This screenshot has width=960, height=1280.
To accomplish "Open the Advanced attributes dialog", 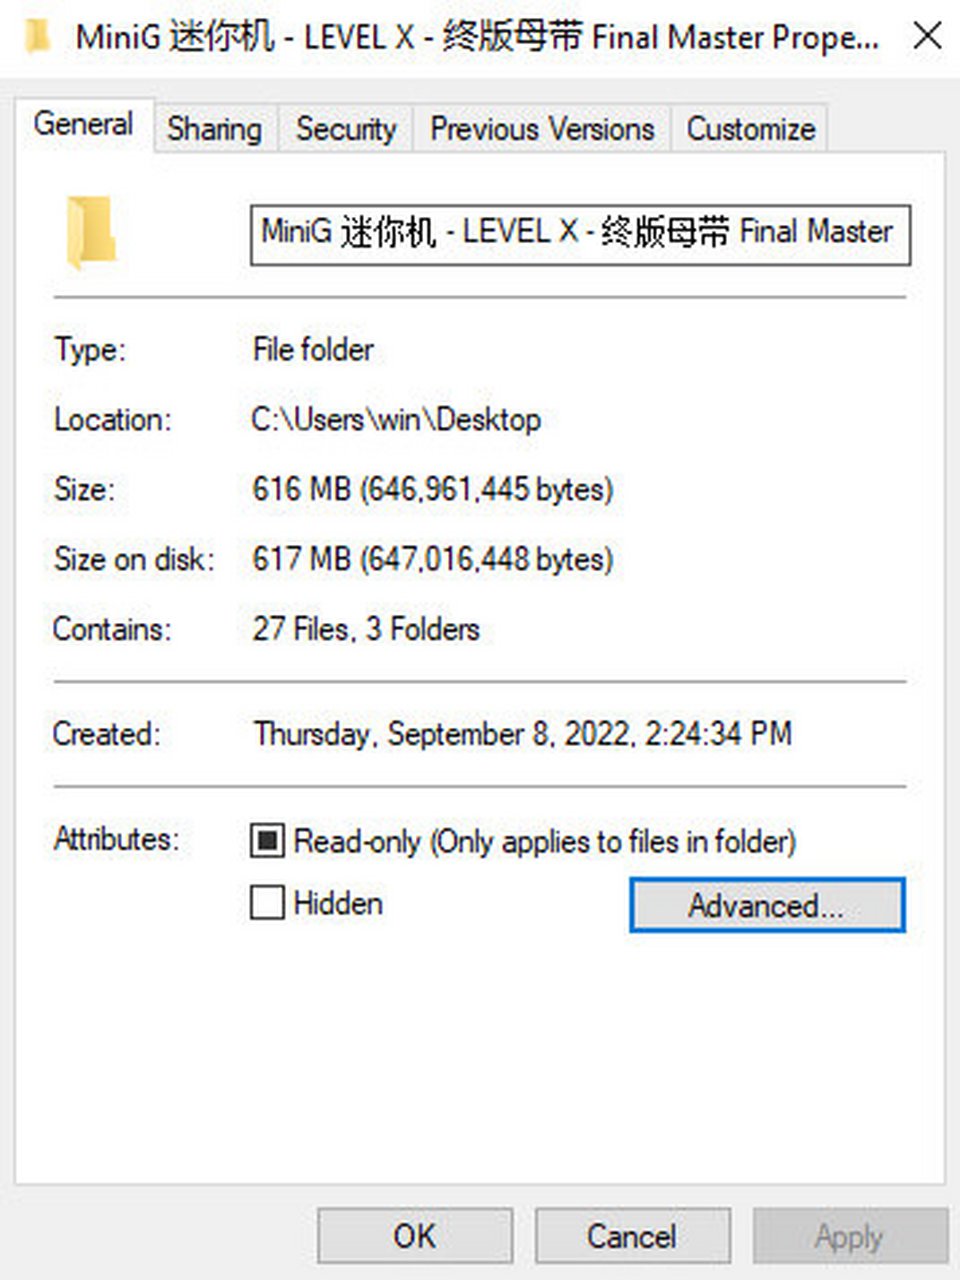I will [767, 905].
